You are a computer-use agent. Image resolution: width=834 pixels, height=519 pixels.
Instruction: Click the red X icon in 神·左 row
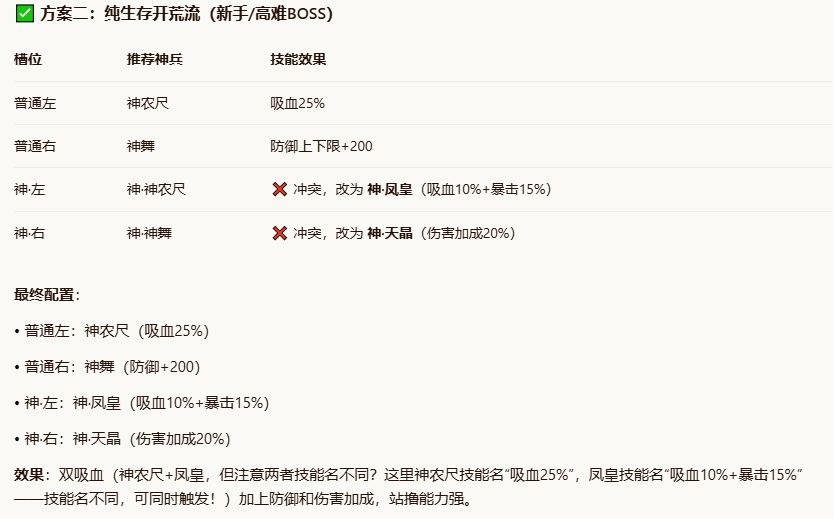[x=280, y=189]
